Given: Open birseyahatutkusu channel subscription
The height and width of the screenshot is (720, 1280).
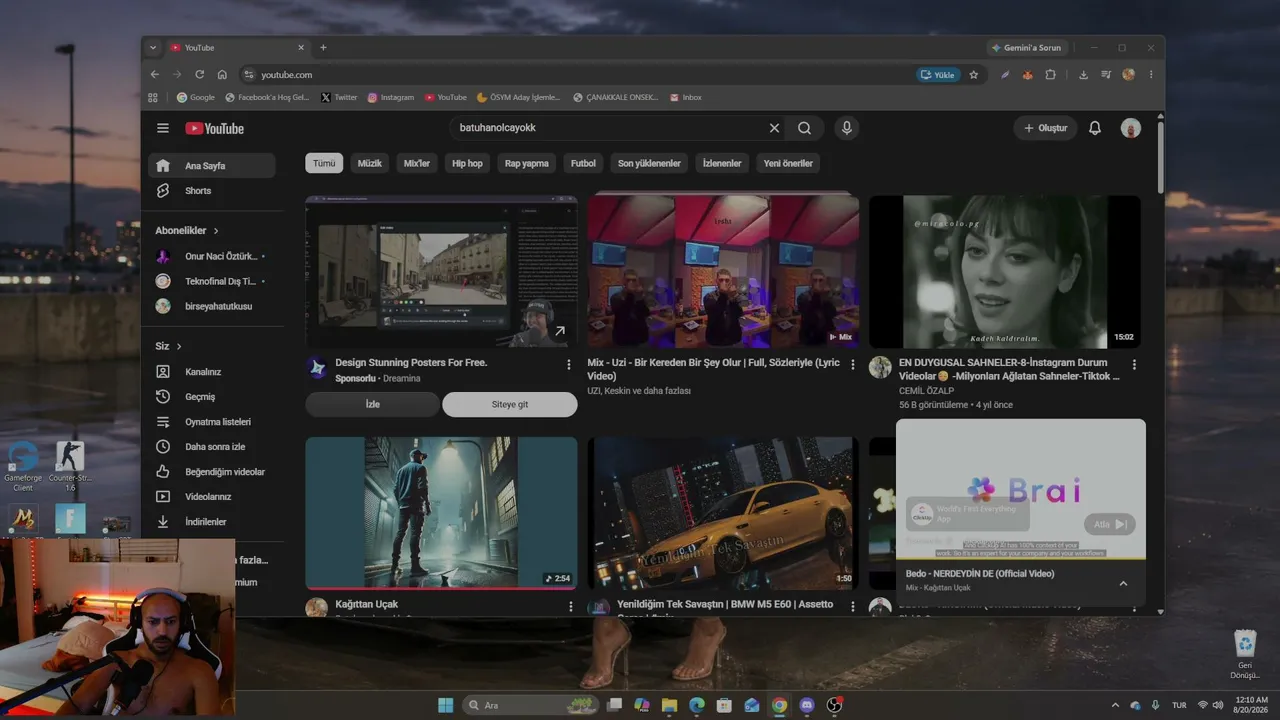Looking at the screenshot, I should 212,307.
